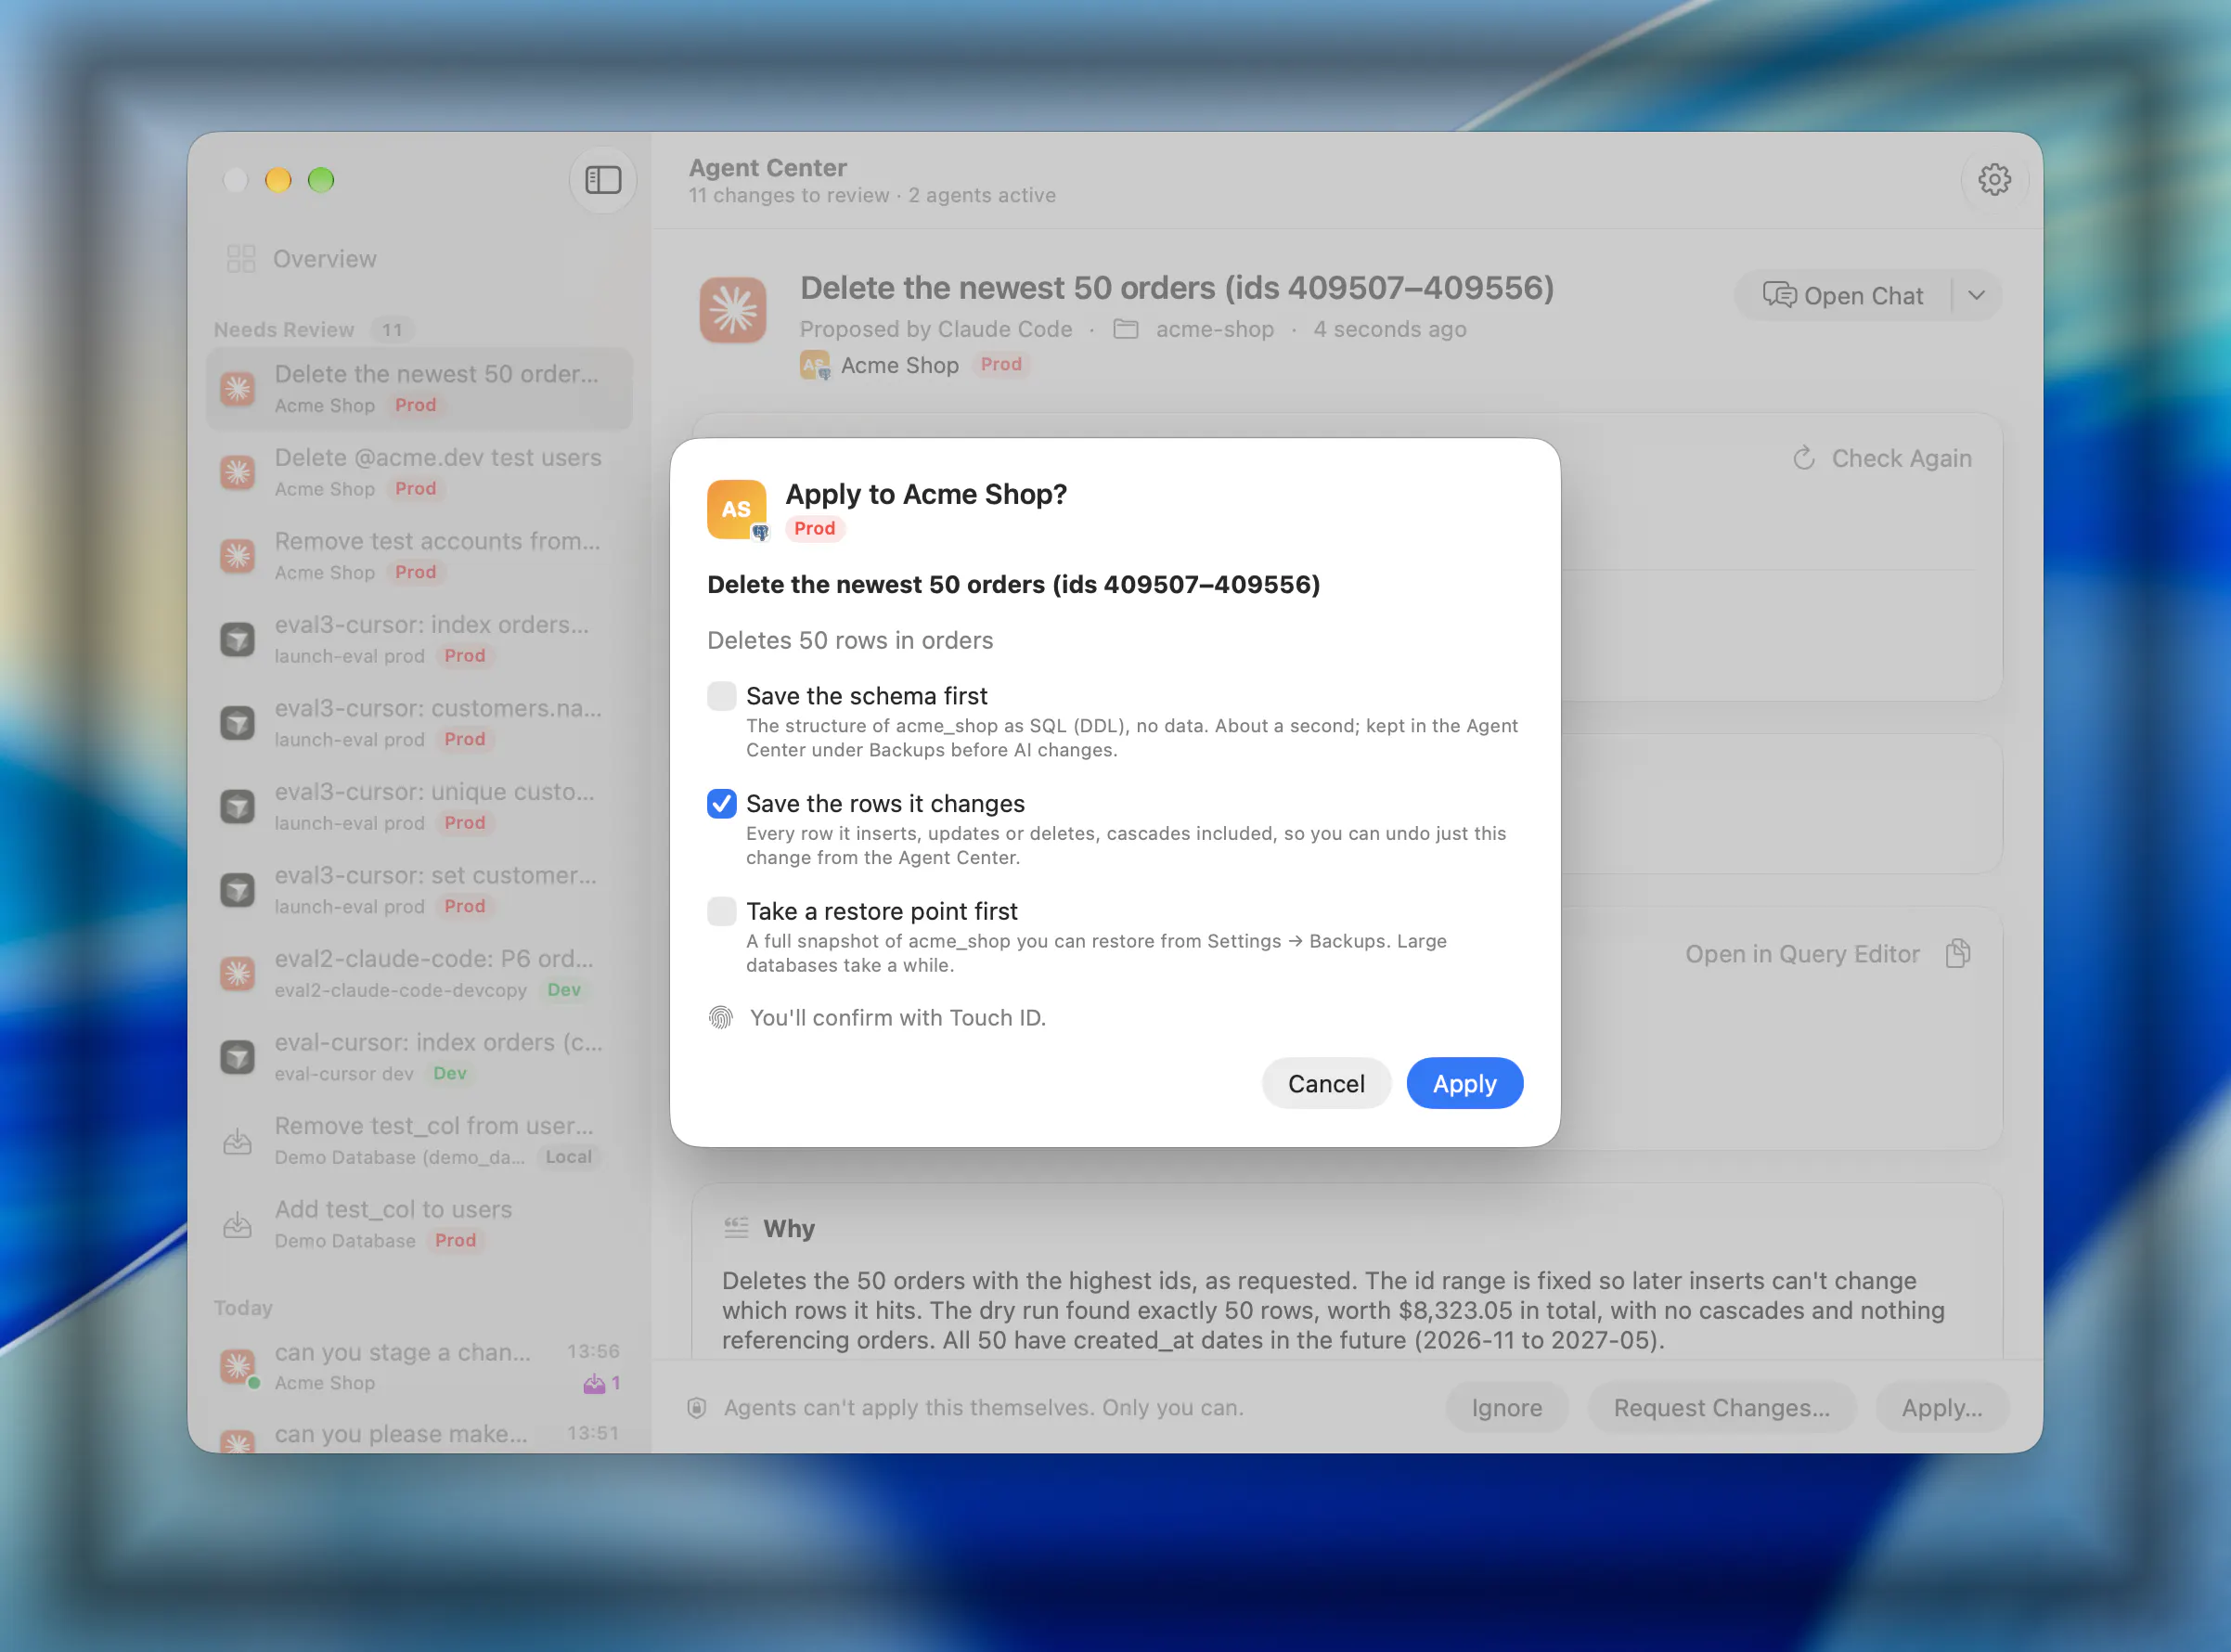Open the 13:56 can you stage a chan... chat

420,1367
